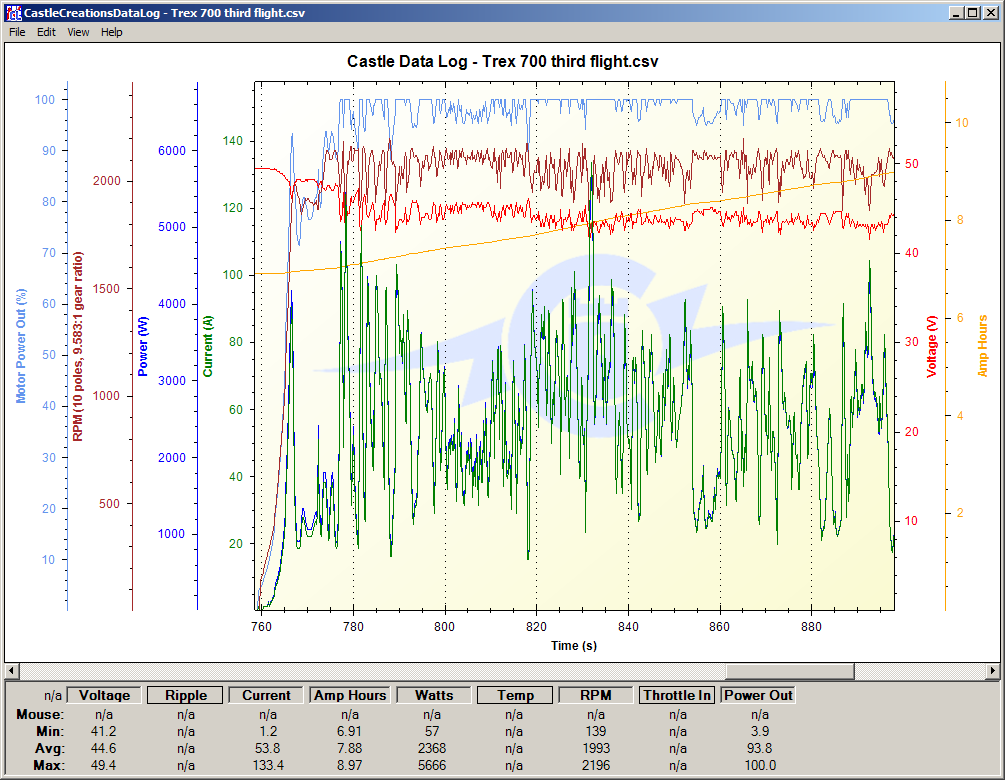Screen dimensions: 1005x780
Task: Click the 140 tick on Current axis
Action: tap(233, 141)
